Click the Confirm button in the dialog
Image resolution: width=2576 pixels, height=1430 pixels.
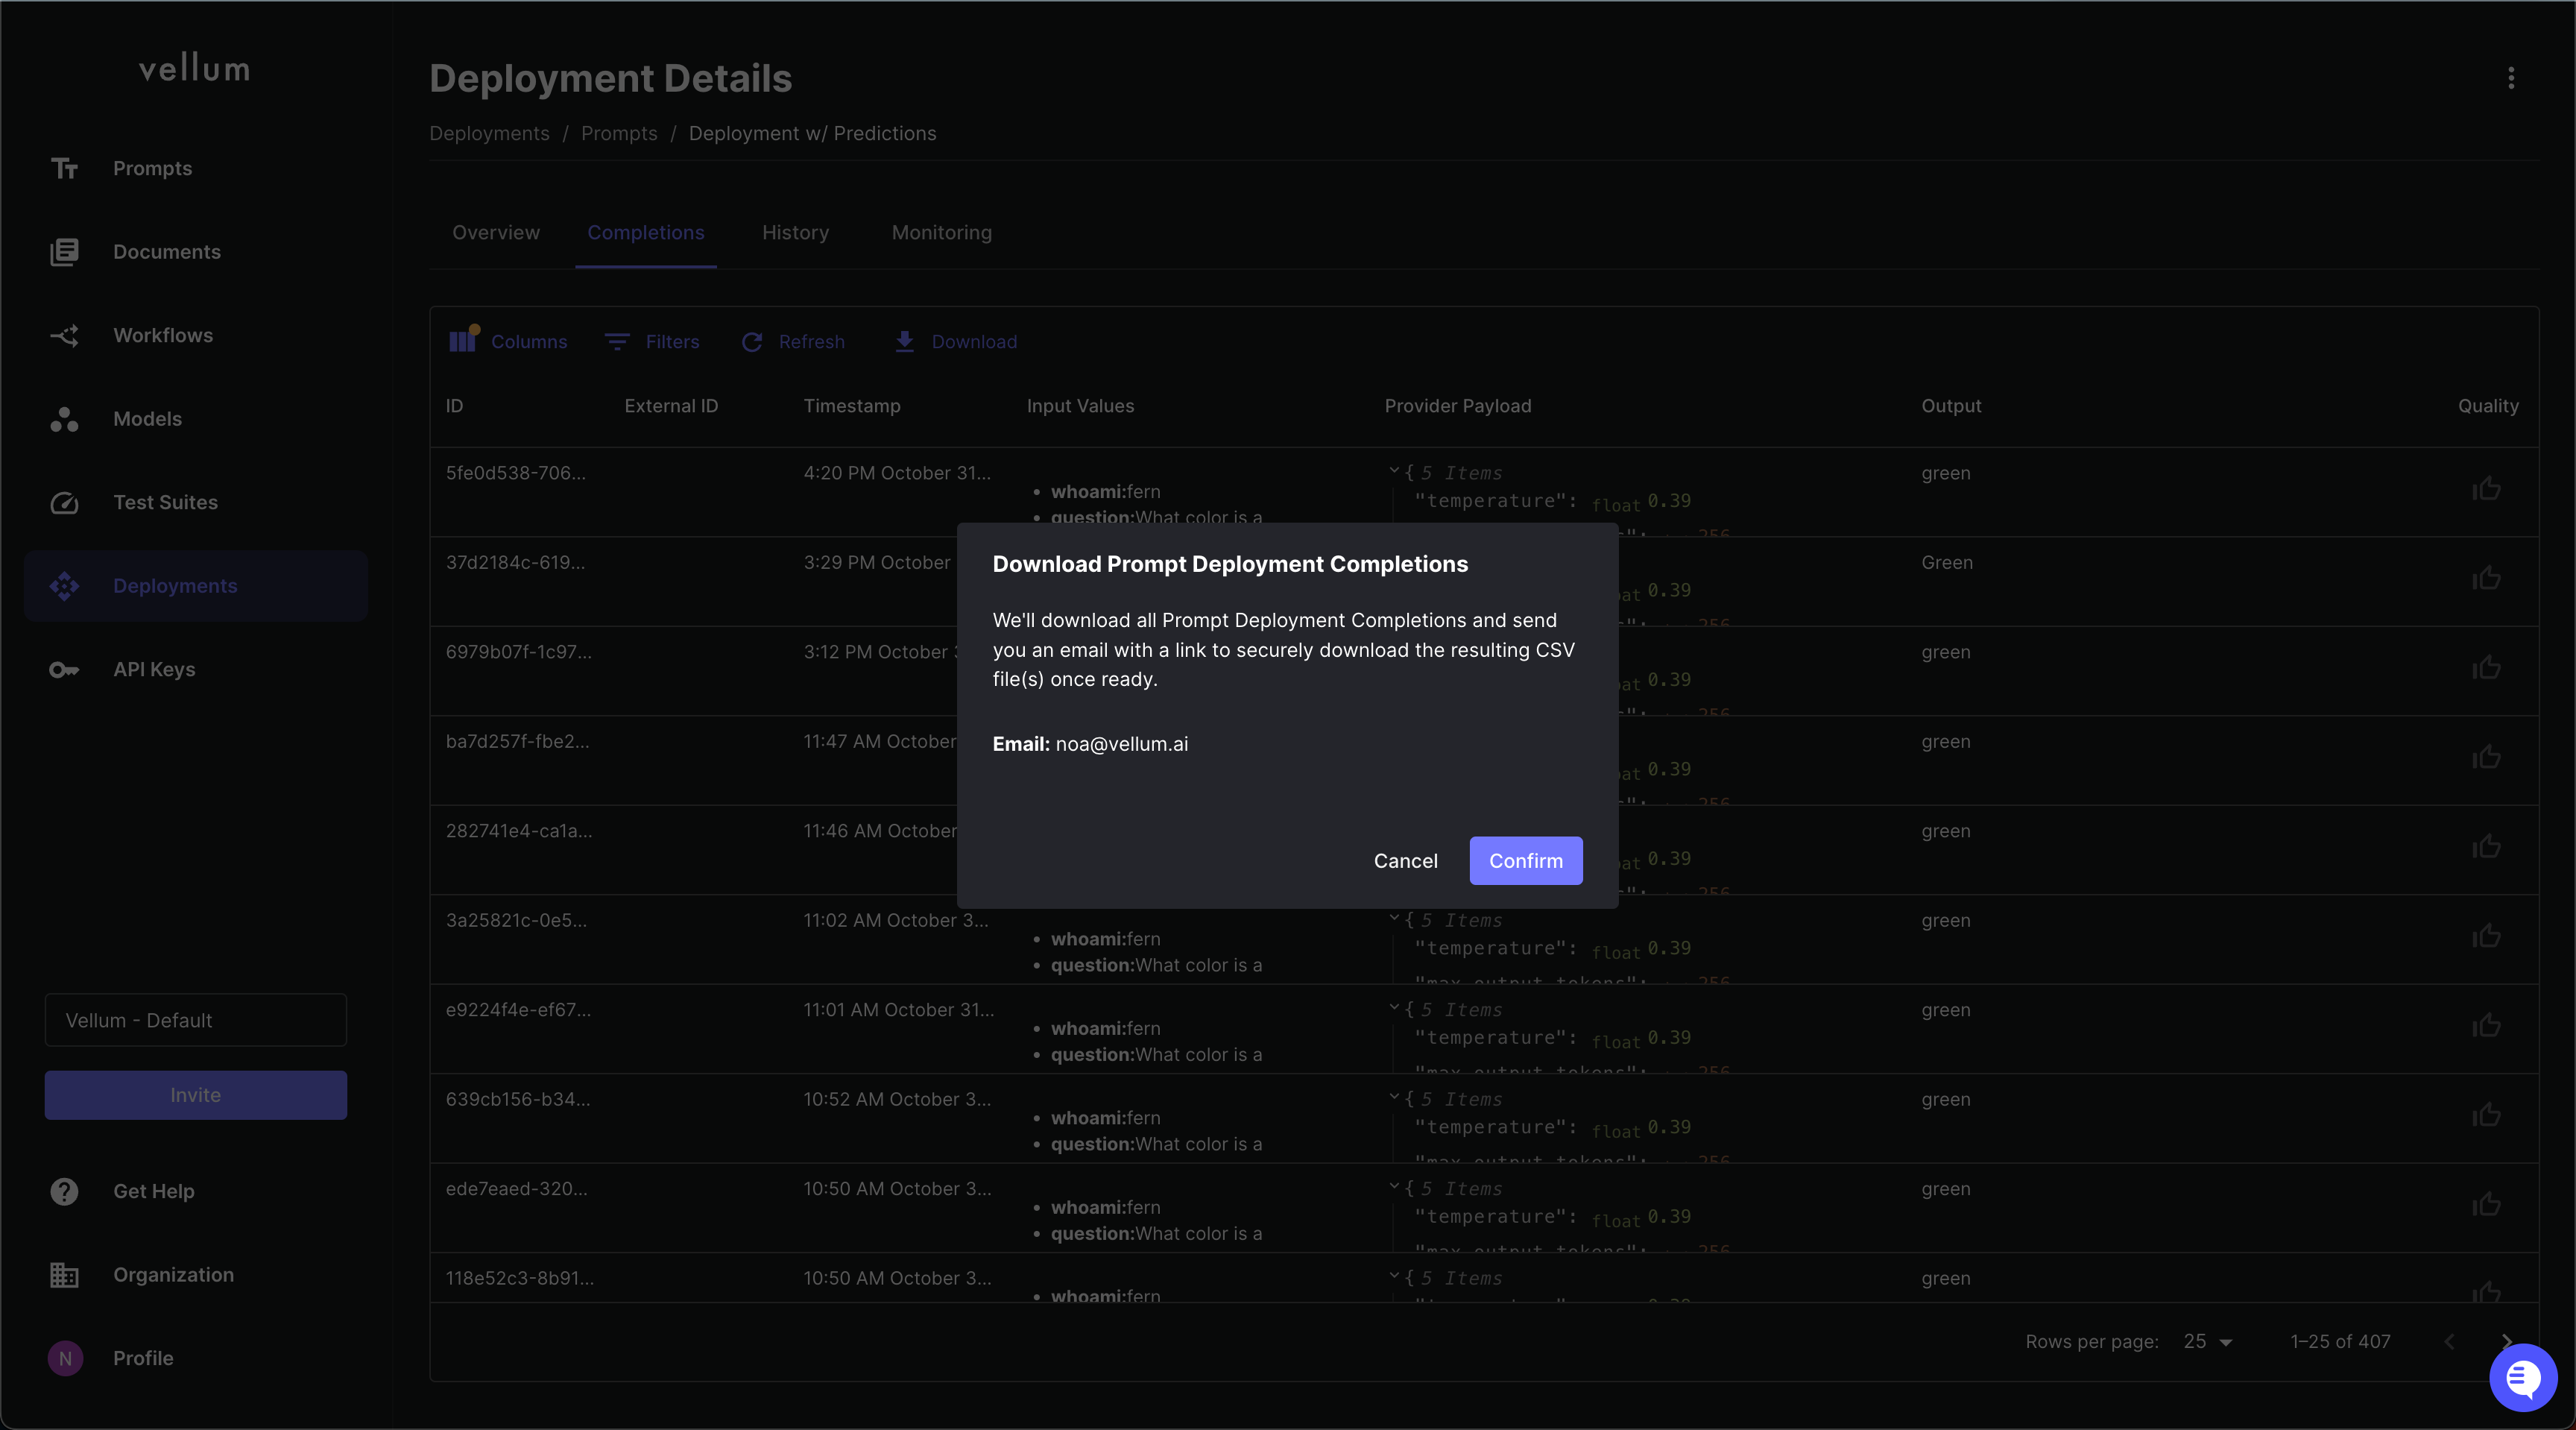coord(1525,861)
